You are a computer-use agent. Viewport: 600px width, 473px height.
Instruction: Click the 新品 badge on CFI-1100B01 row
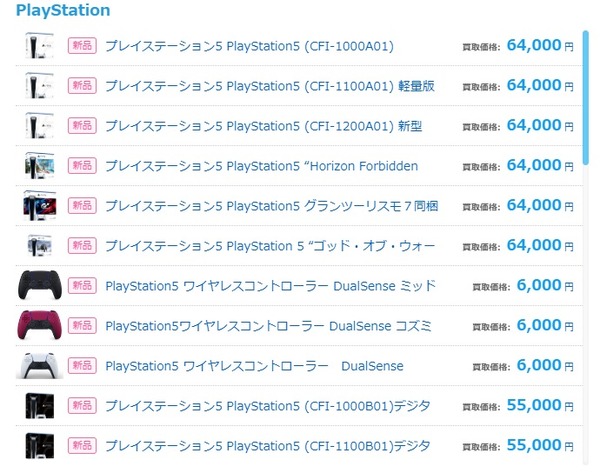82,445
